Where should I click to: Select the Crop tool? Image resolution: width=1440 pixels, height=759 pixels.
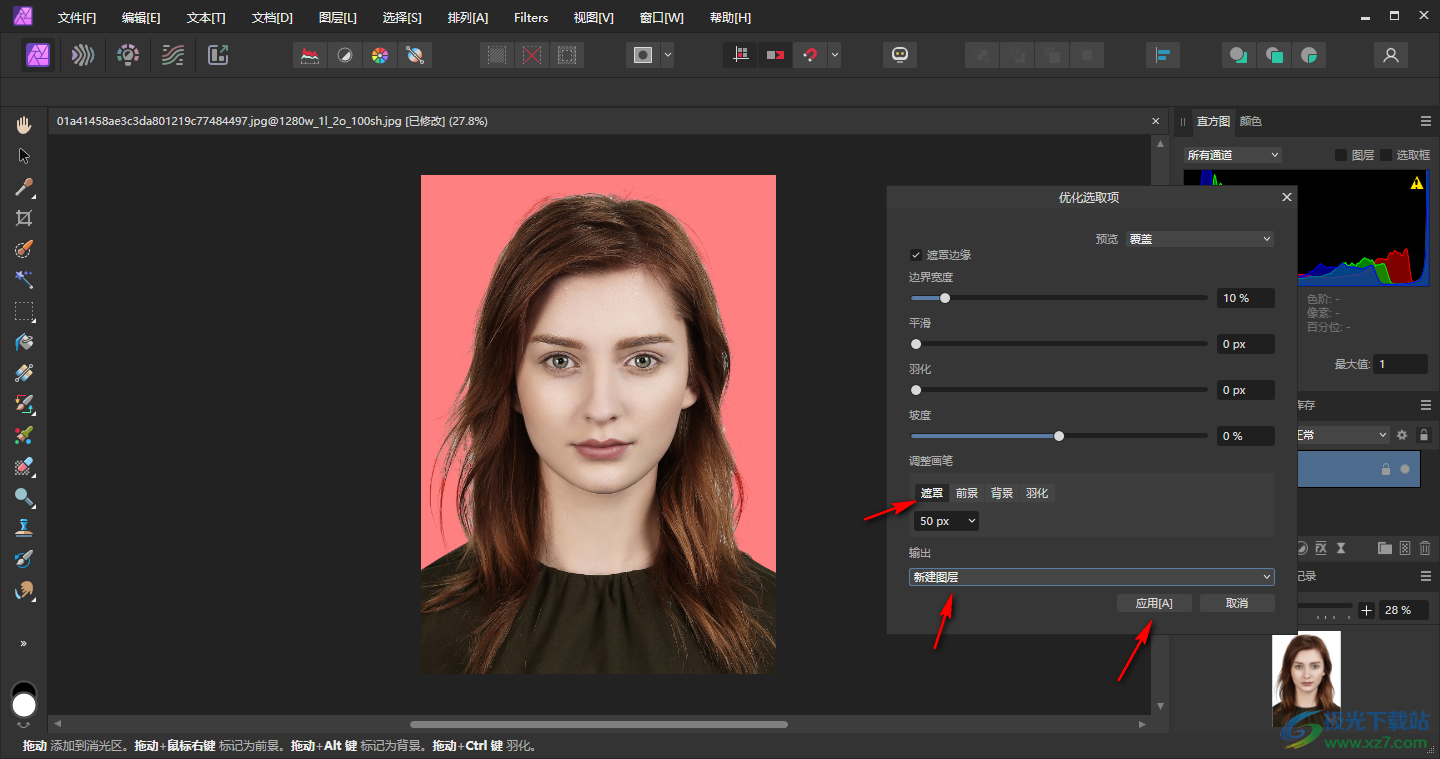(24, 218)
